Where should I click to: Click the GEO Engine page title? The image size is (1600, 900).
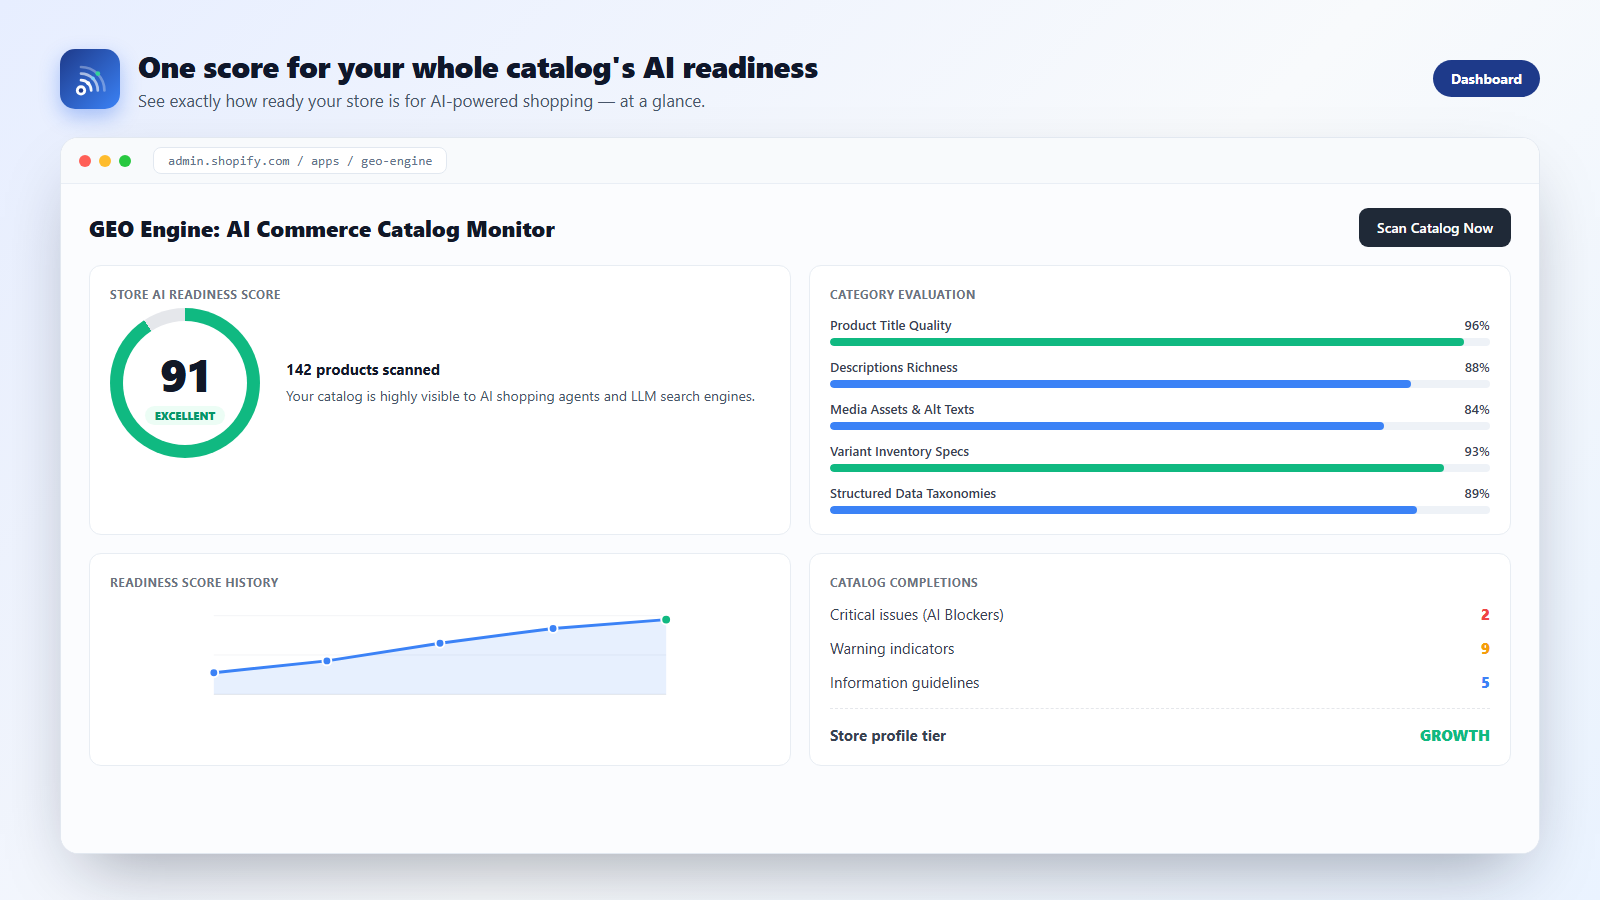pyautogui.click(x=322, y=230)
